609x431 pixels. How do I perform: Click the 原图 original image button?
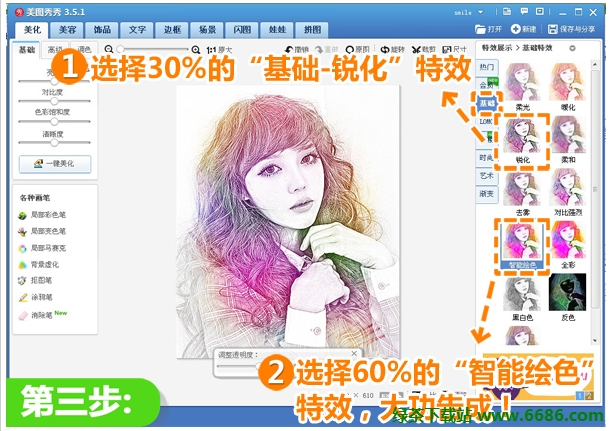coord(357,49)
